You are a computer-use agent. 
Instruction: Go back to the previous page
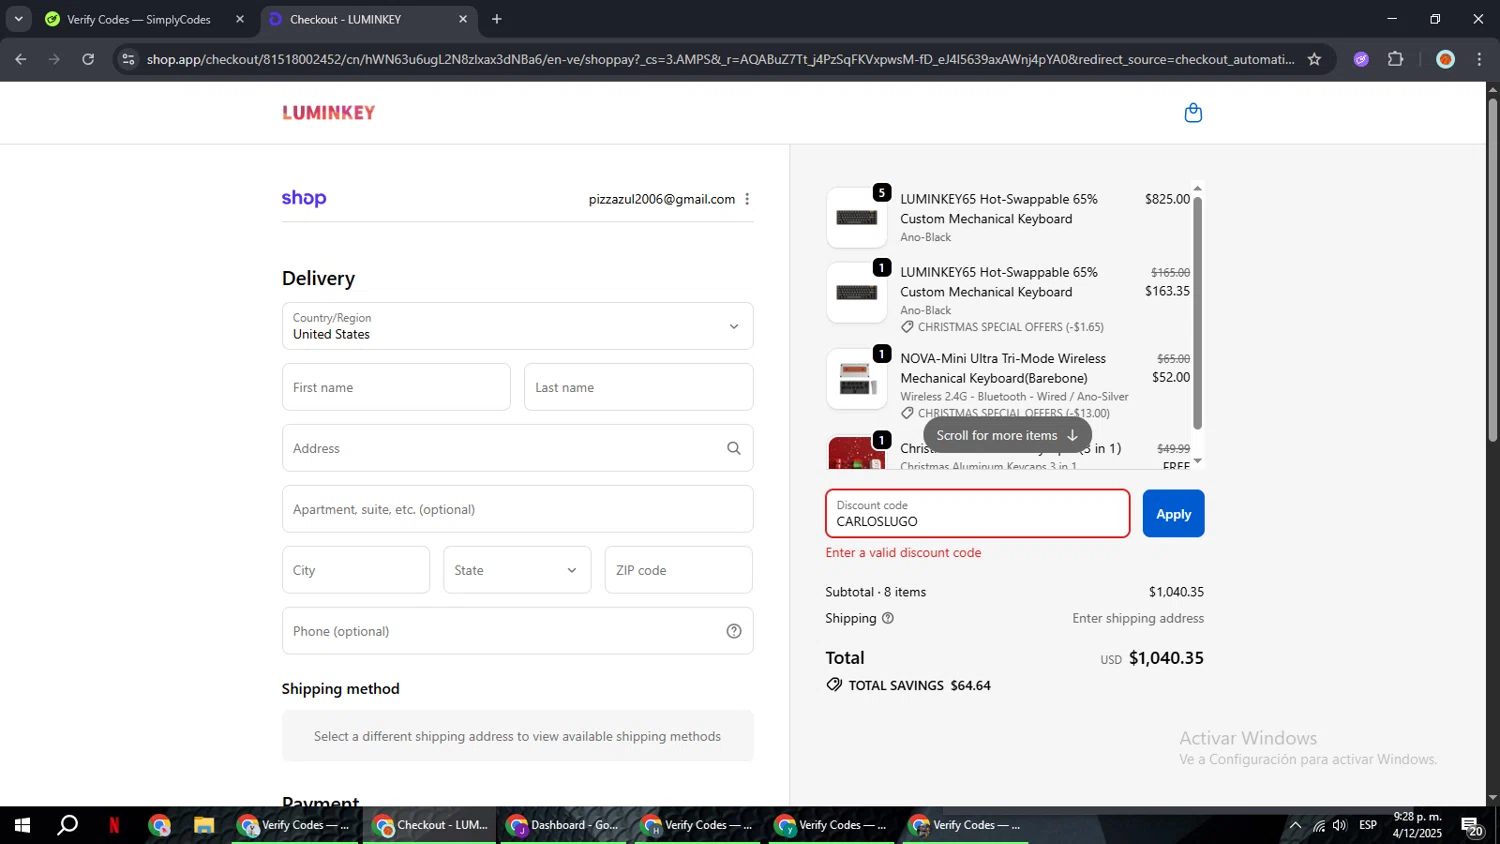[x=21, y=59]
